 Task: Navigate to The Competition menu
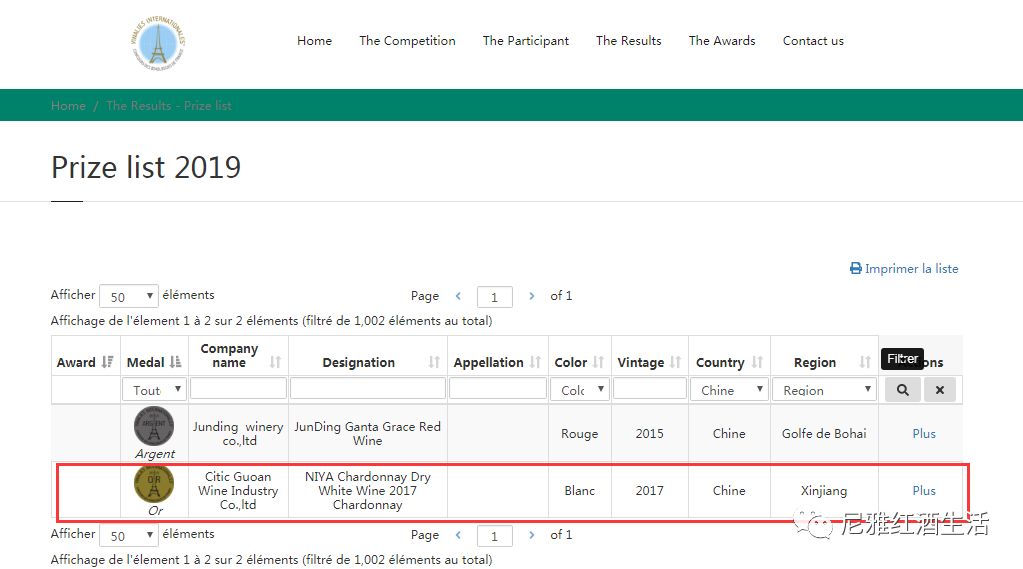(407, 41)
